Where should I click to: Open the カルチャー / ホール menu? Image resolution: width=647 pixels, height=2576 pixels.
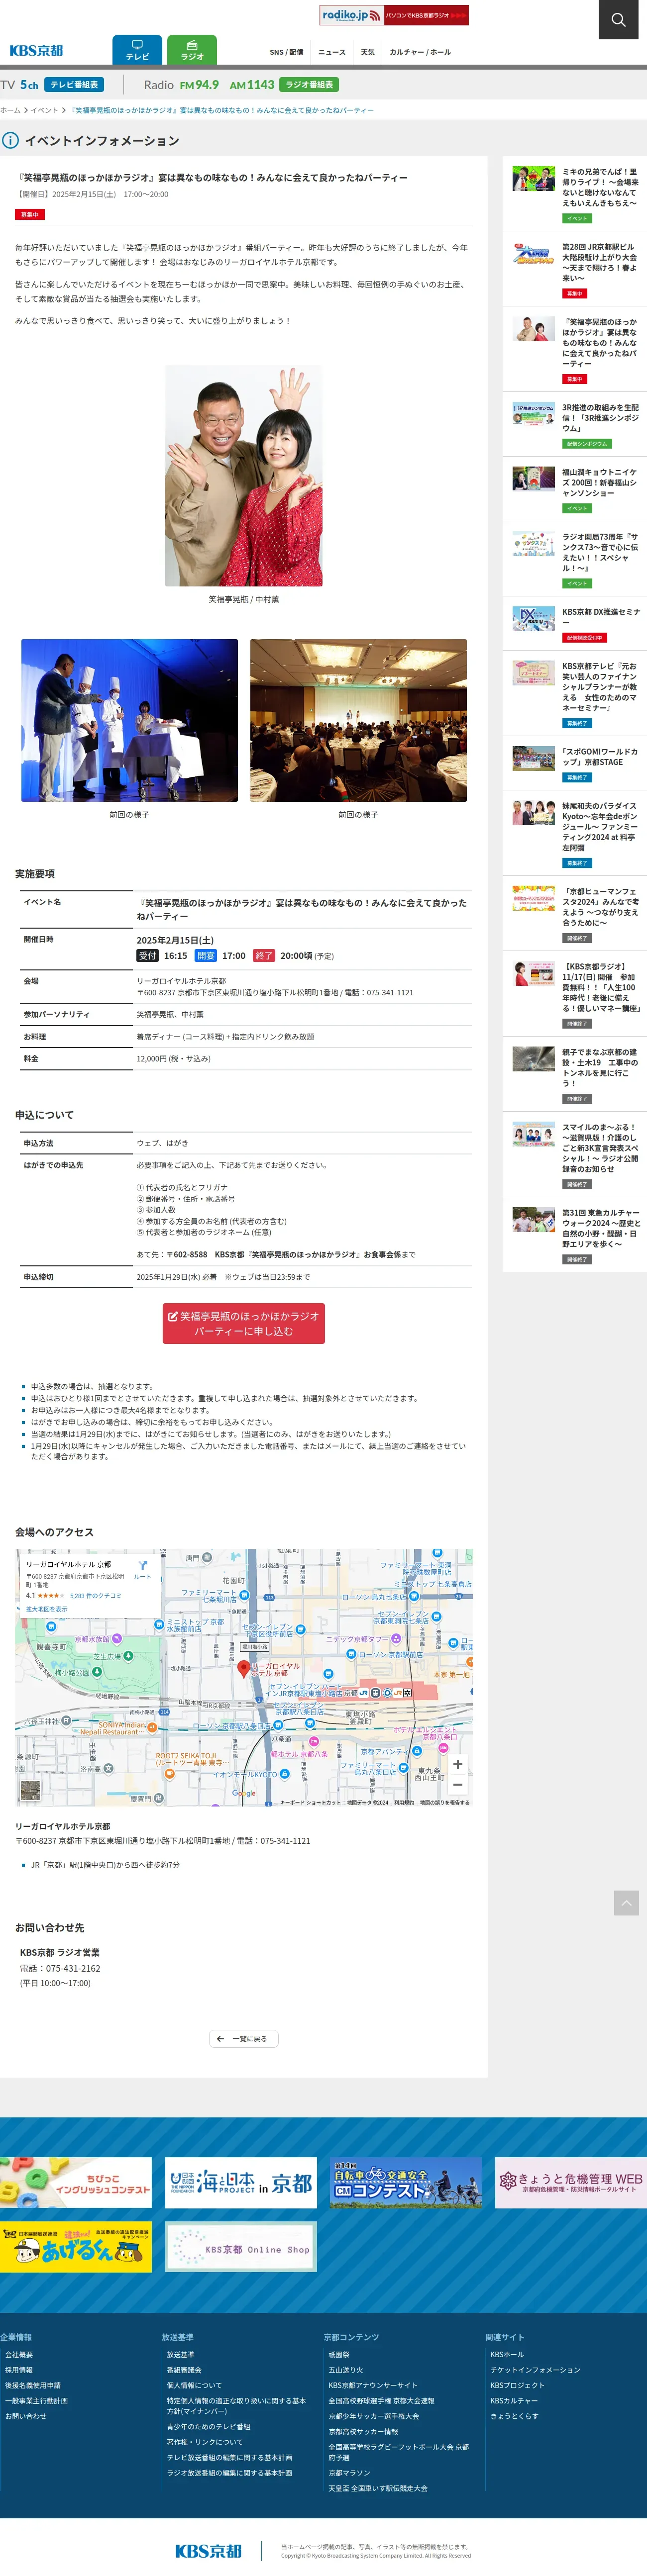click(420, 52)
